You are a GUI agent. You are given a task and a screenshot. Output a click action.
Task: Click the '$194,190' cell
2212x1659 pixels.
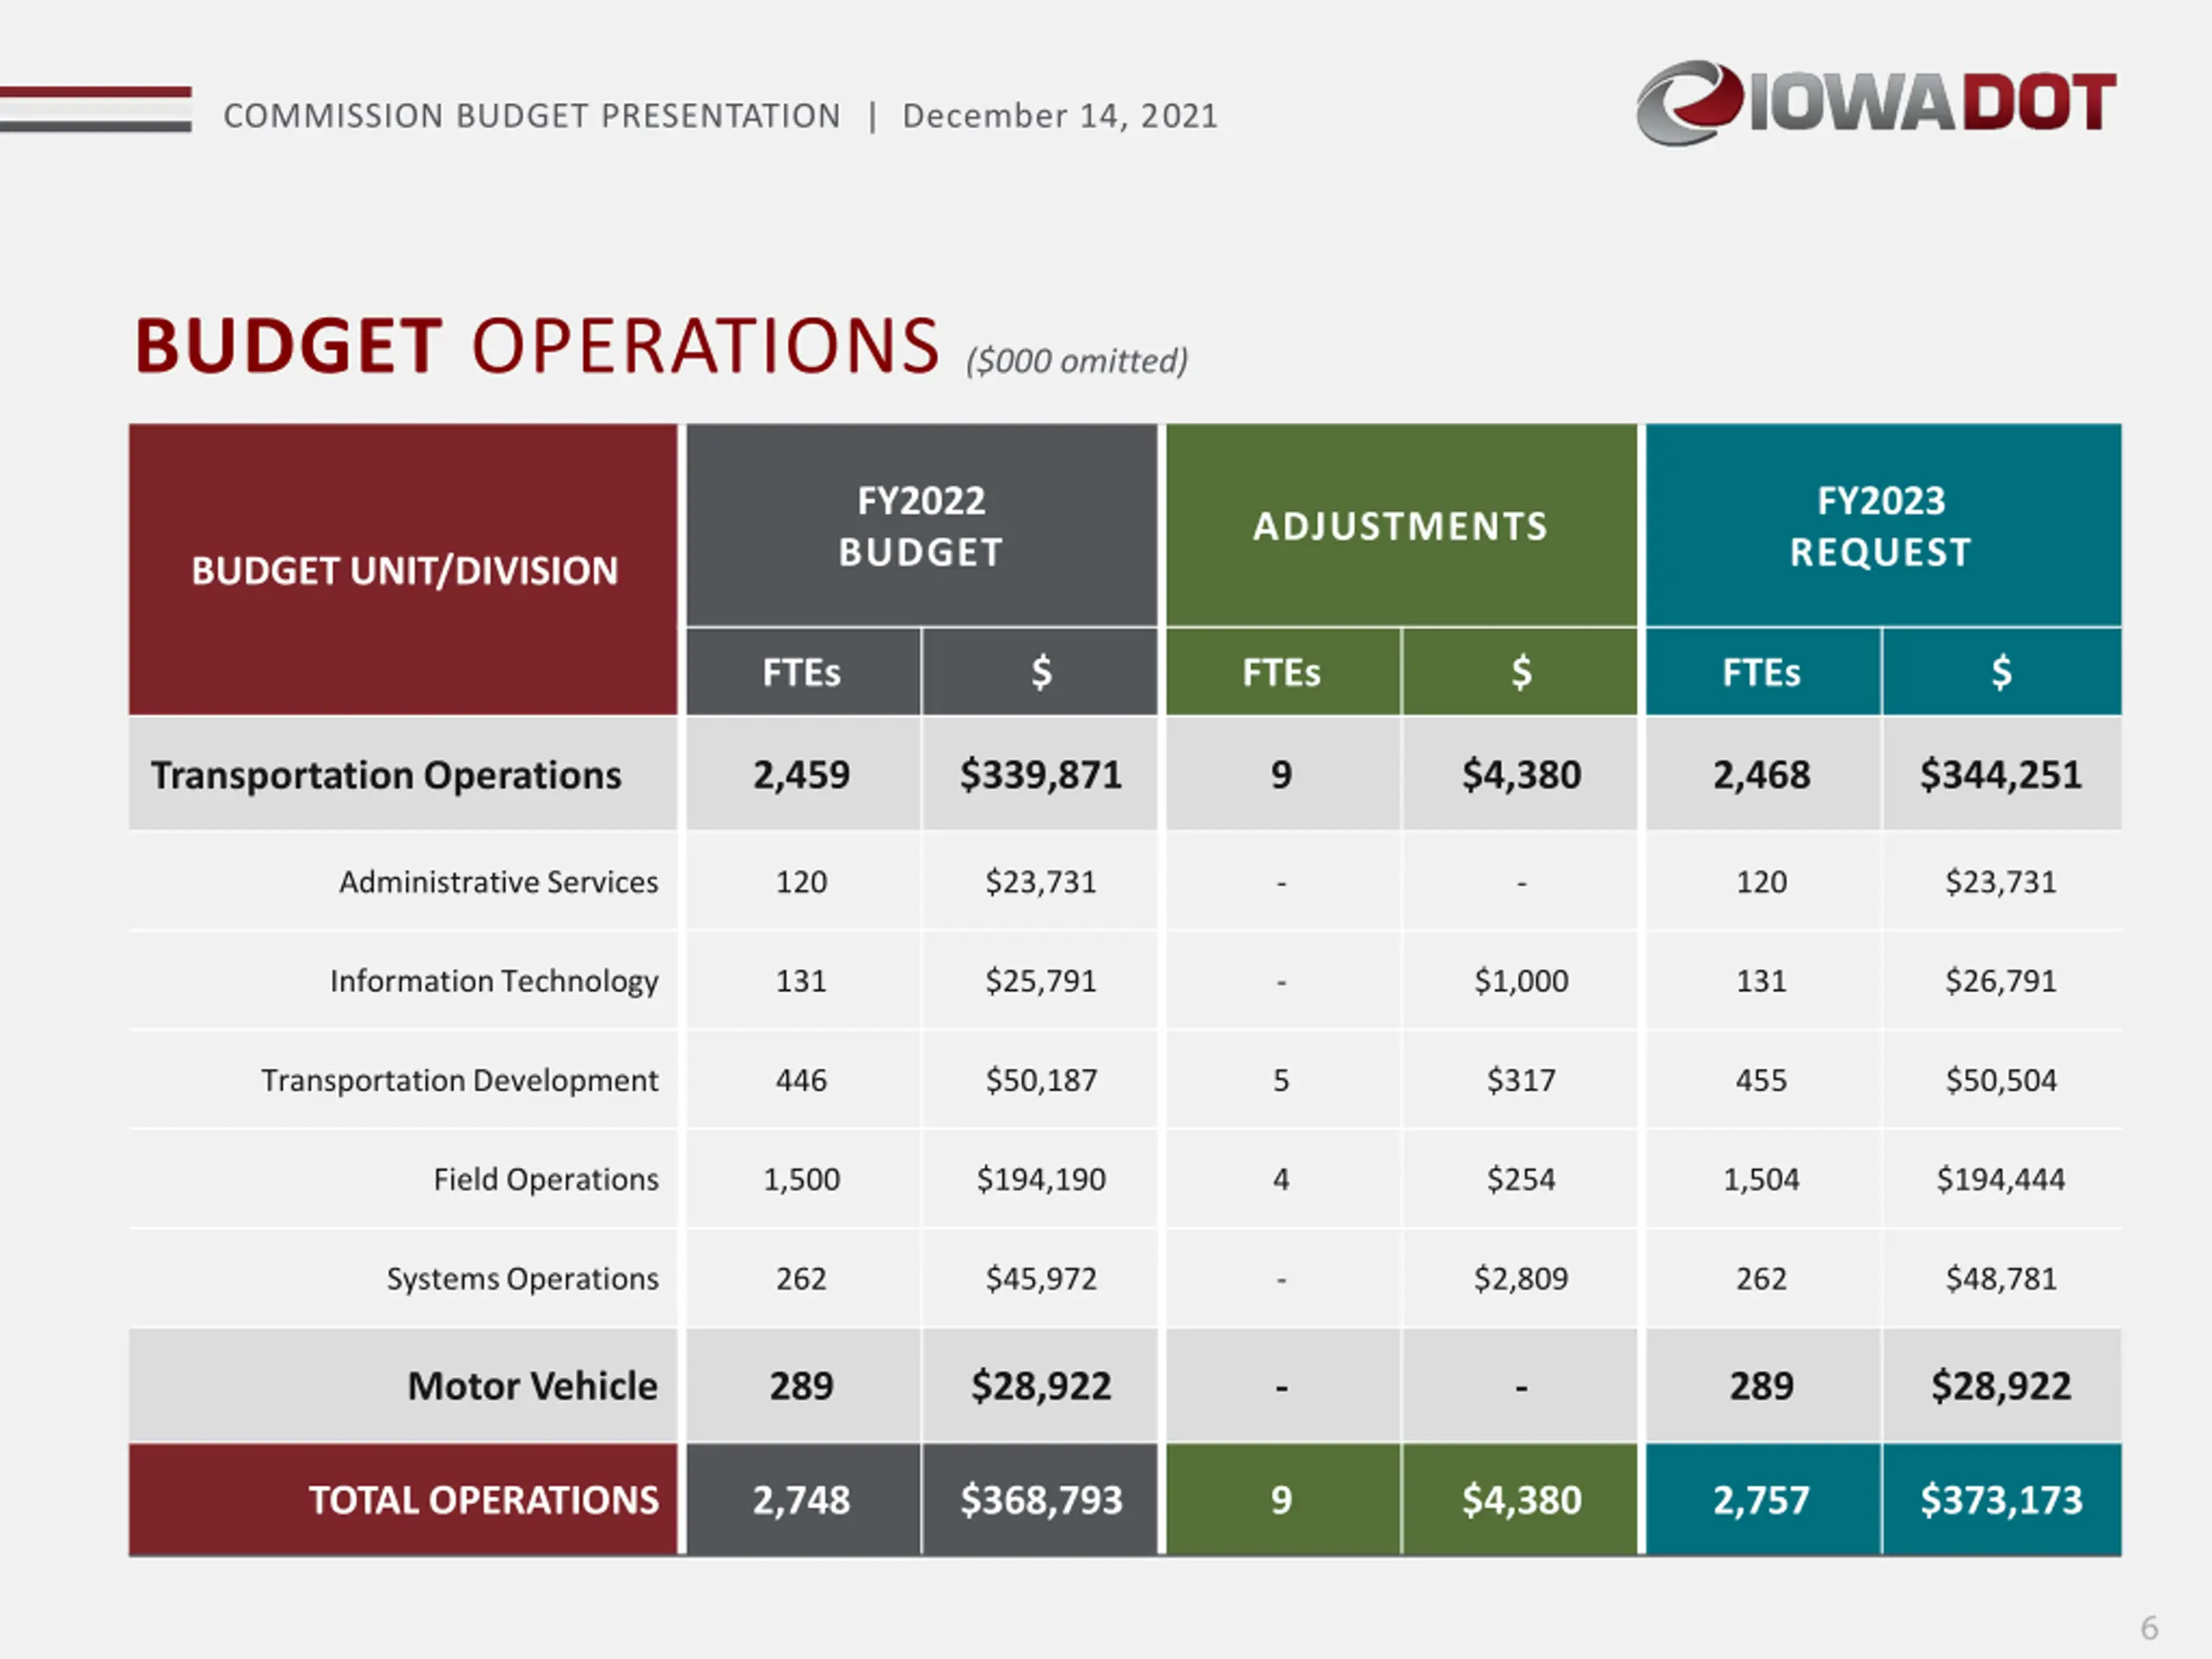(x=1040, y=1179)
